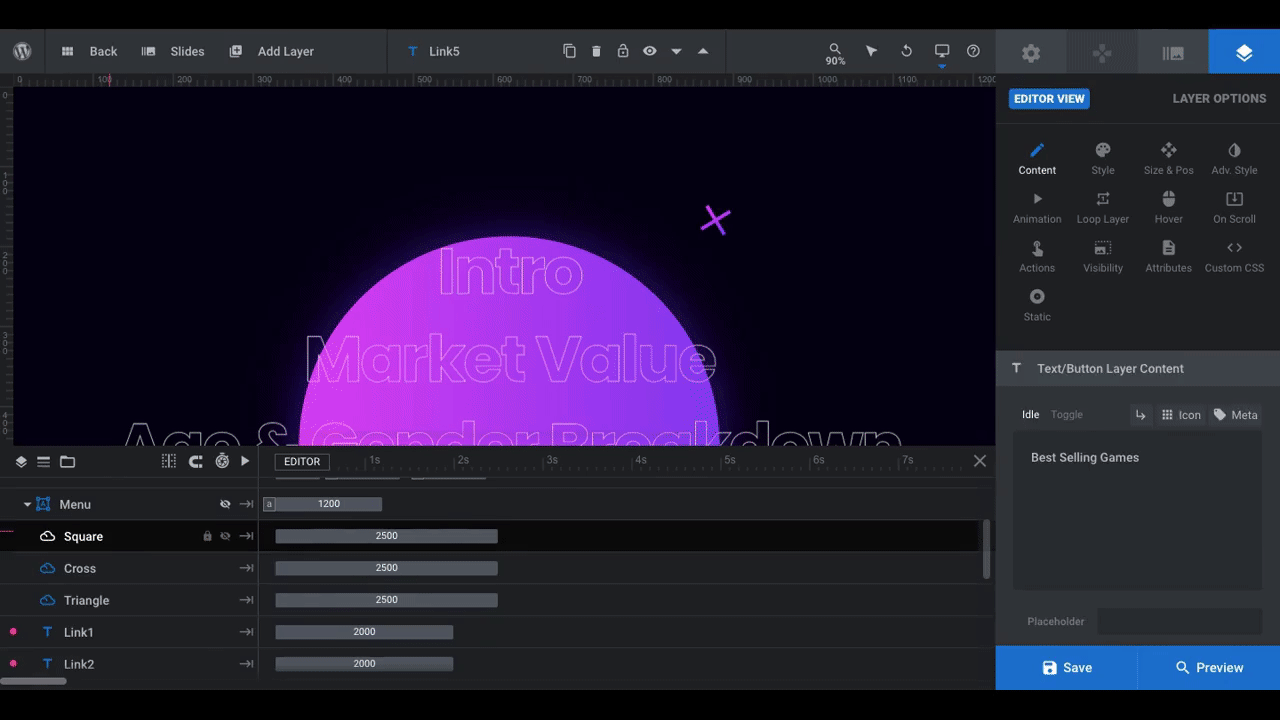
Task: Click the Placeholder input field
Action: [x=1179, y=621]
